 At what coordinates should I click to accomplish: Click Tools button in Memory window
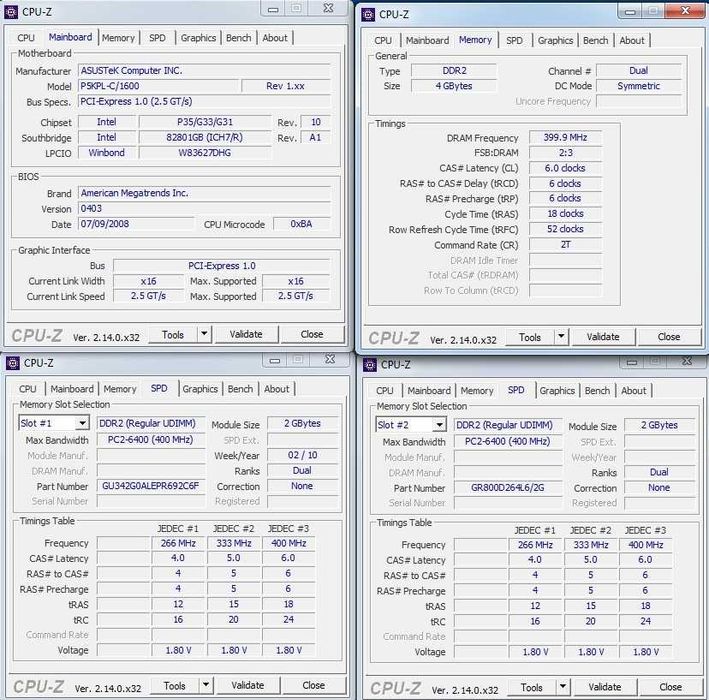tap(530, 337)
